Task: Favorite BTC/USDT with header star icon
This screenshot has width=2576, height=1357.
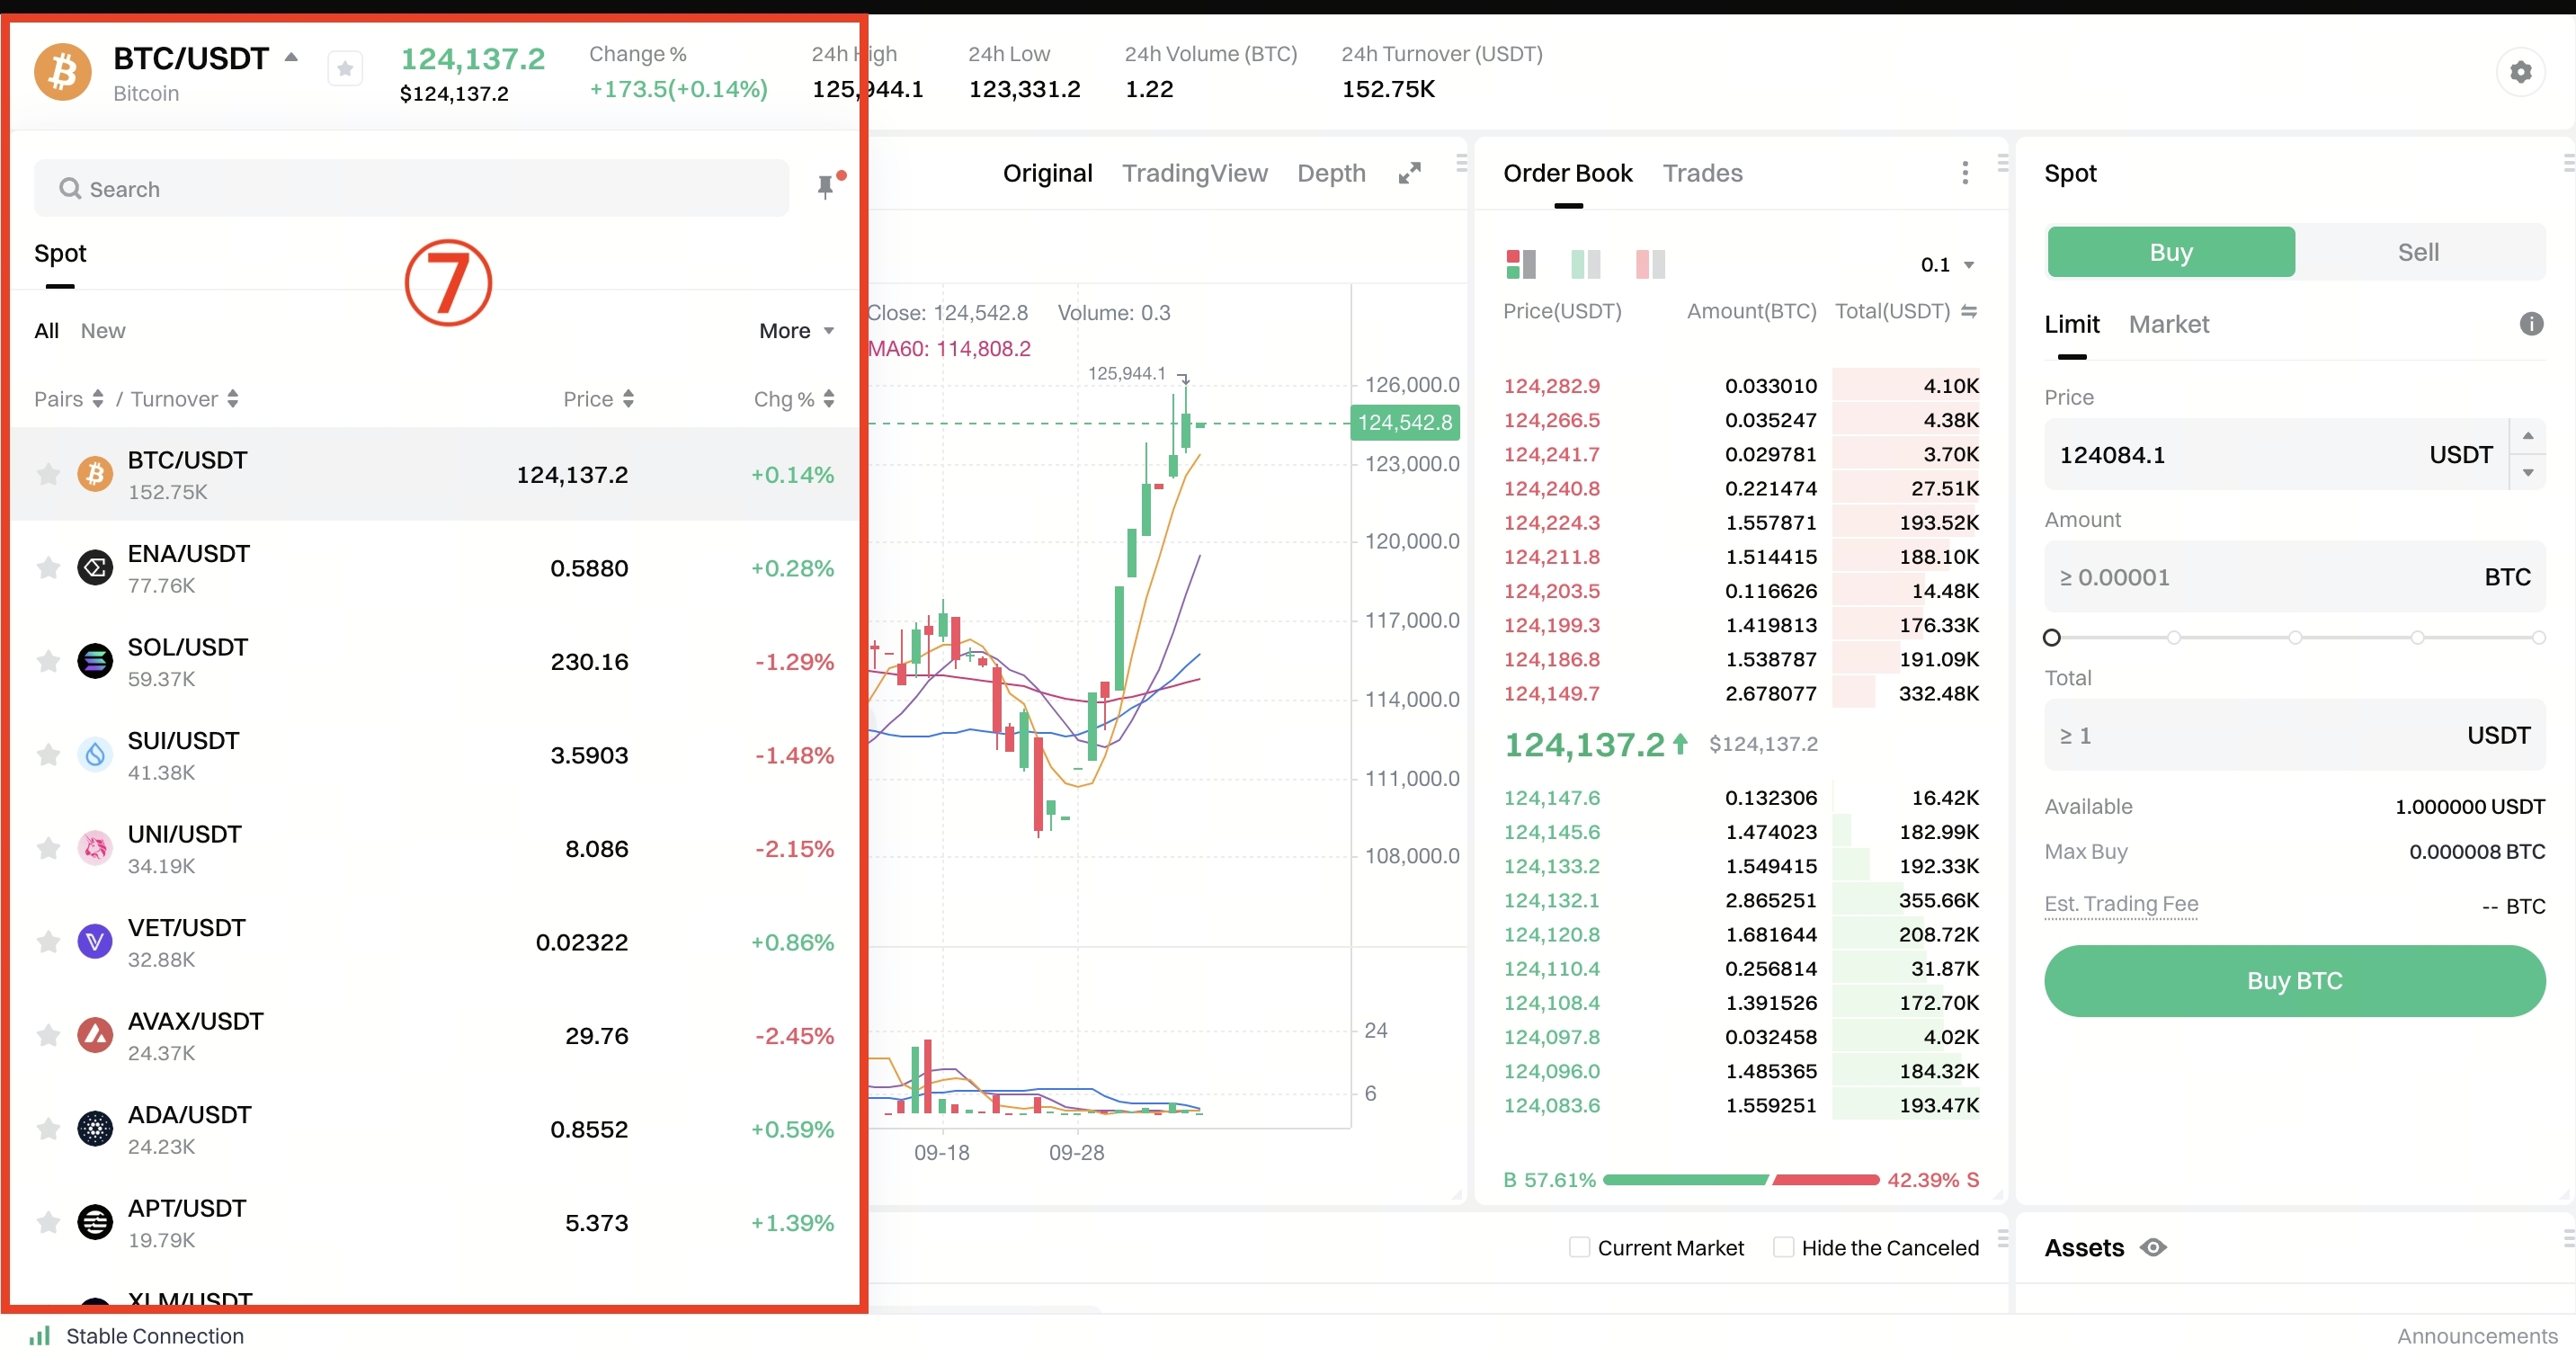Action: pos(345,69)
